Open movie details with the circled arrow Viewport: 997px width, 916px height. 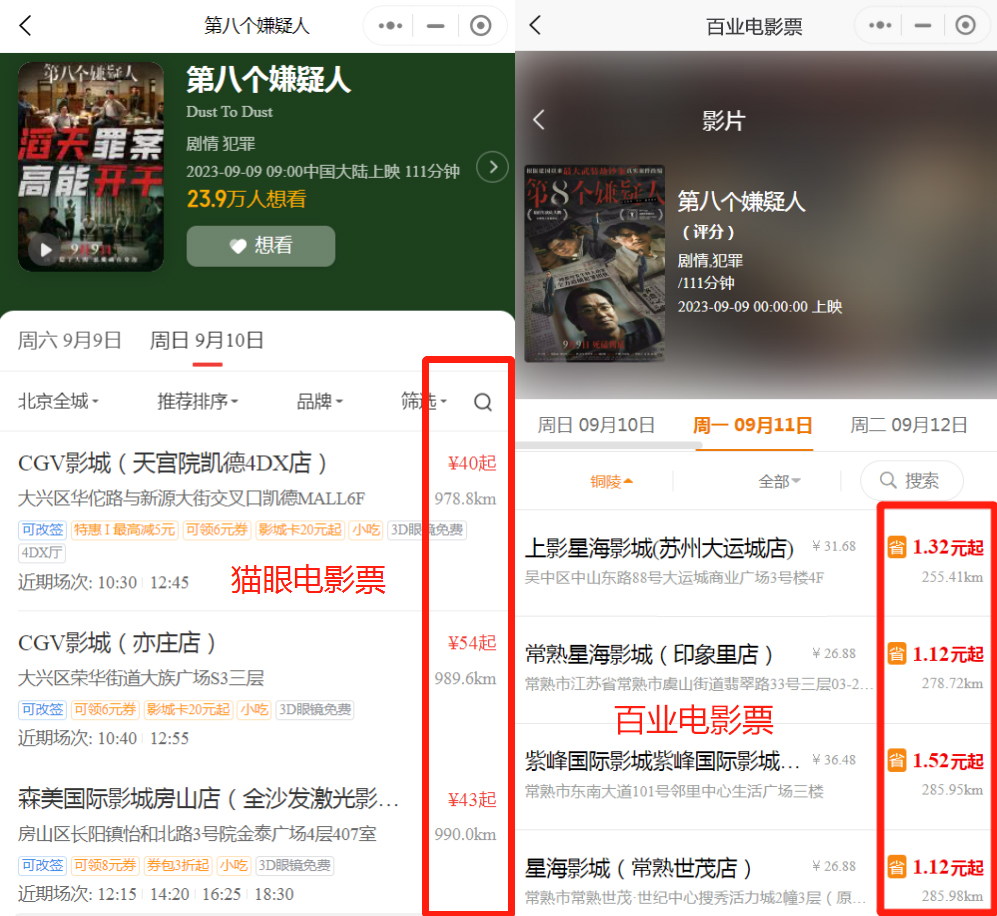tap(493, 167)
